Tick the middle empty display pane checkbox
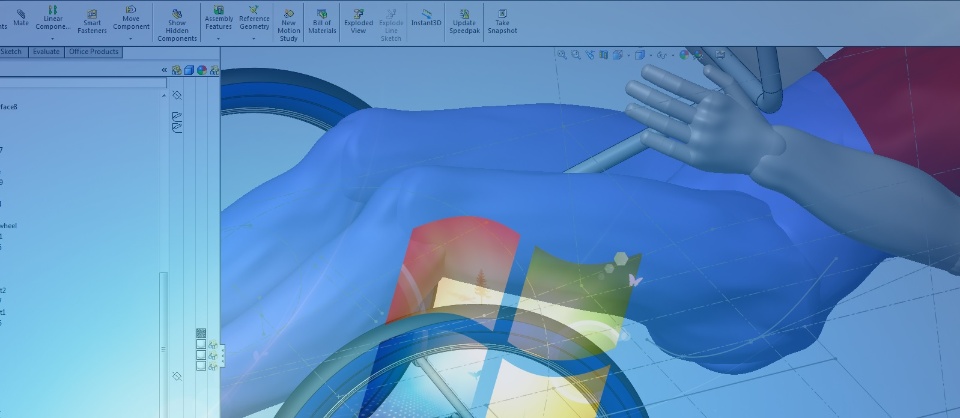The height and width of the screenshot is (418, 960). coord(201,355)
